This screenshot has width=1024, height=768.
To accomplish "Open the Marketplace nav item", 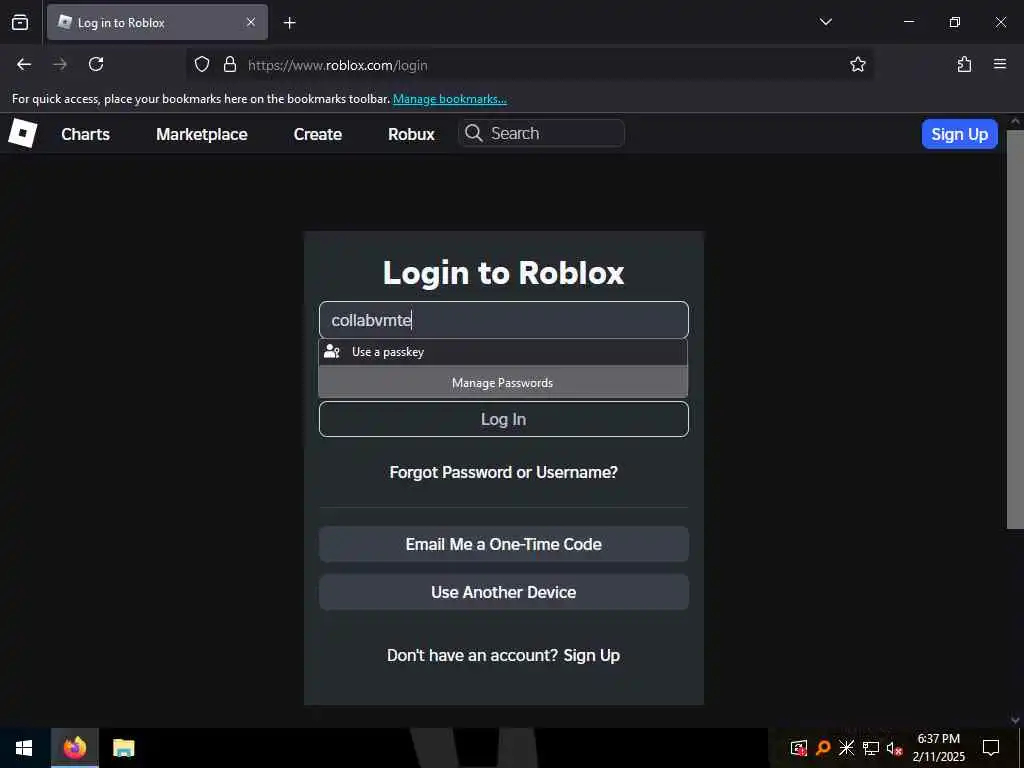I will pos(202,134).
